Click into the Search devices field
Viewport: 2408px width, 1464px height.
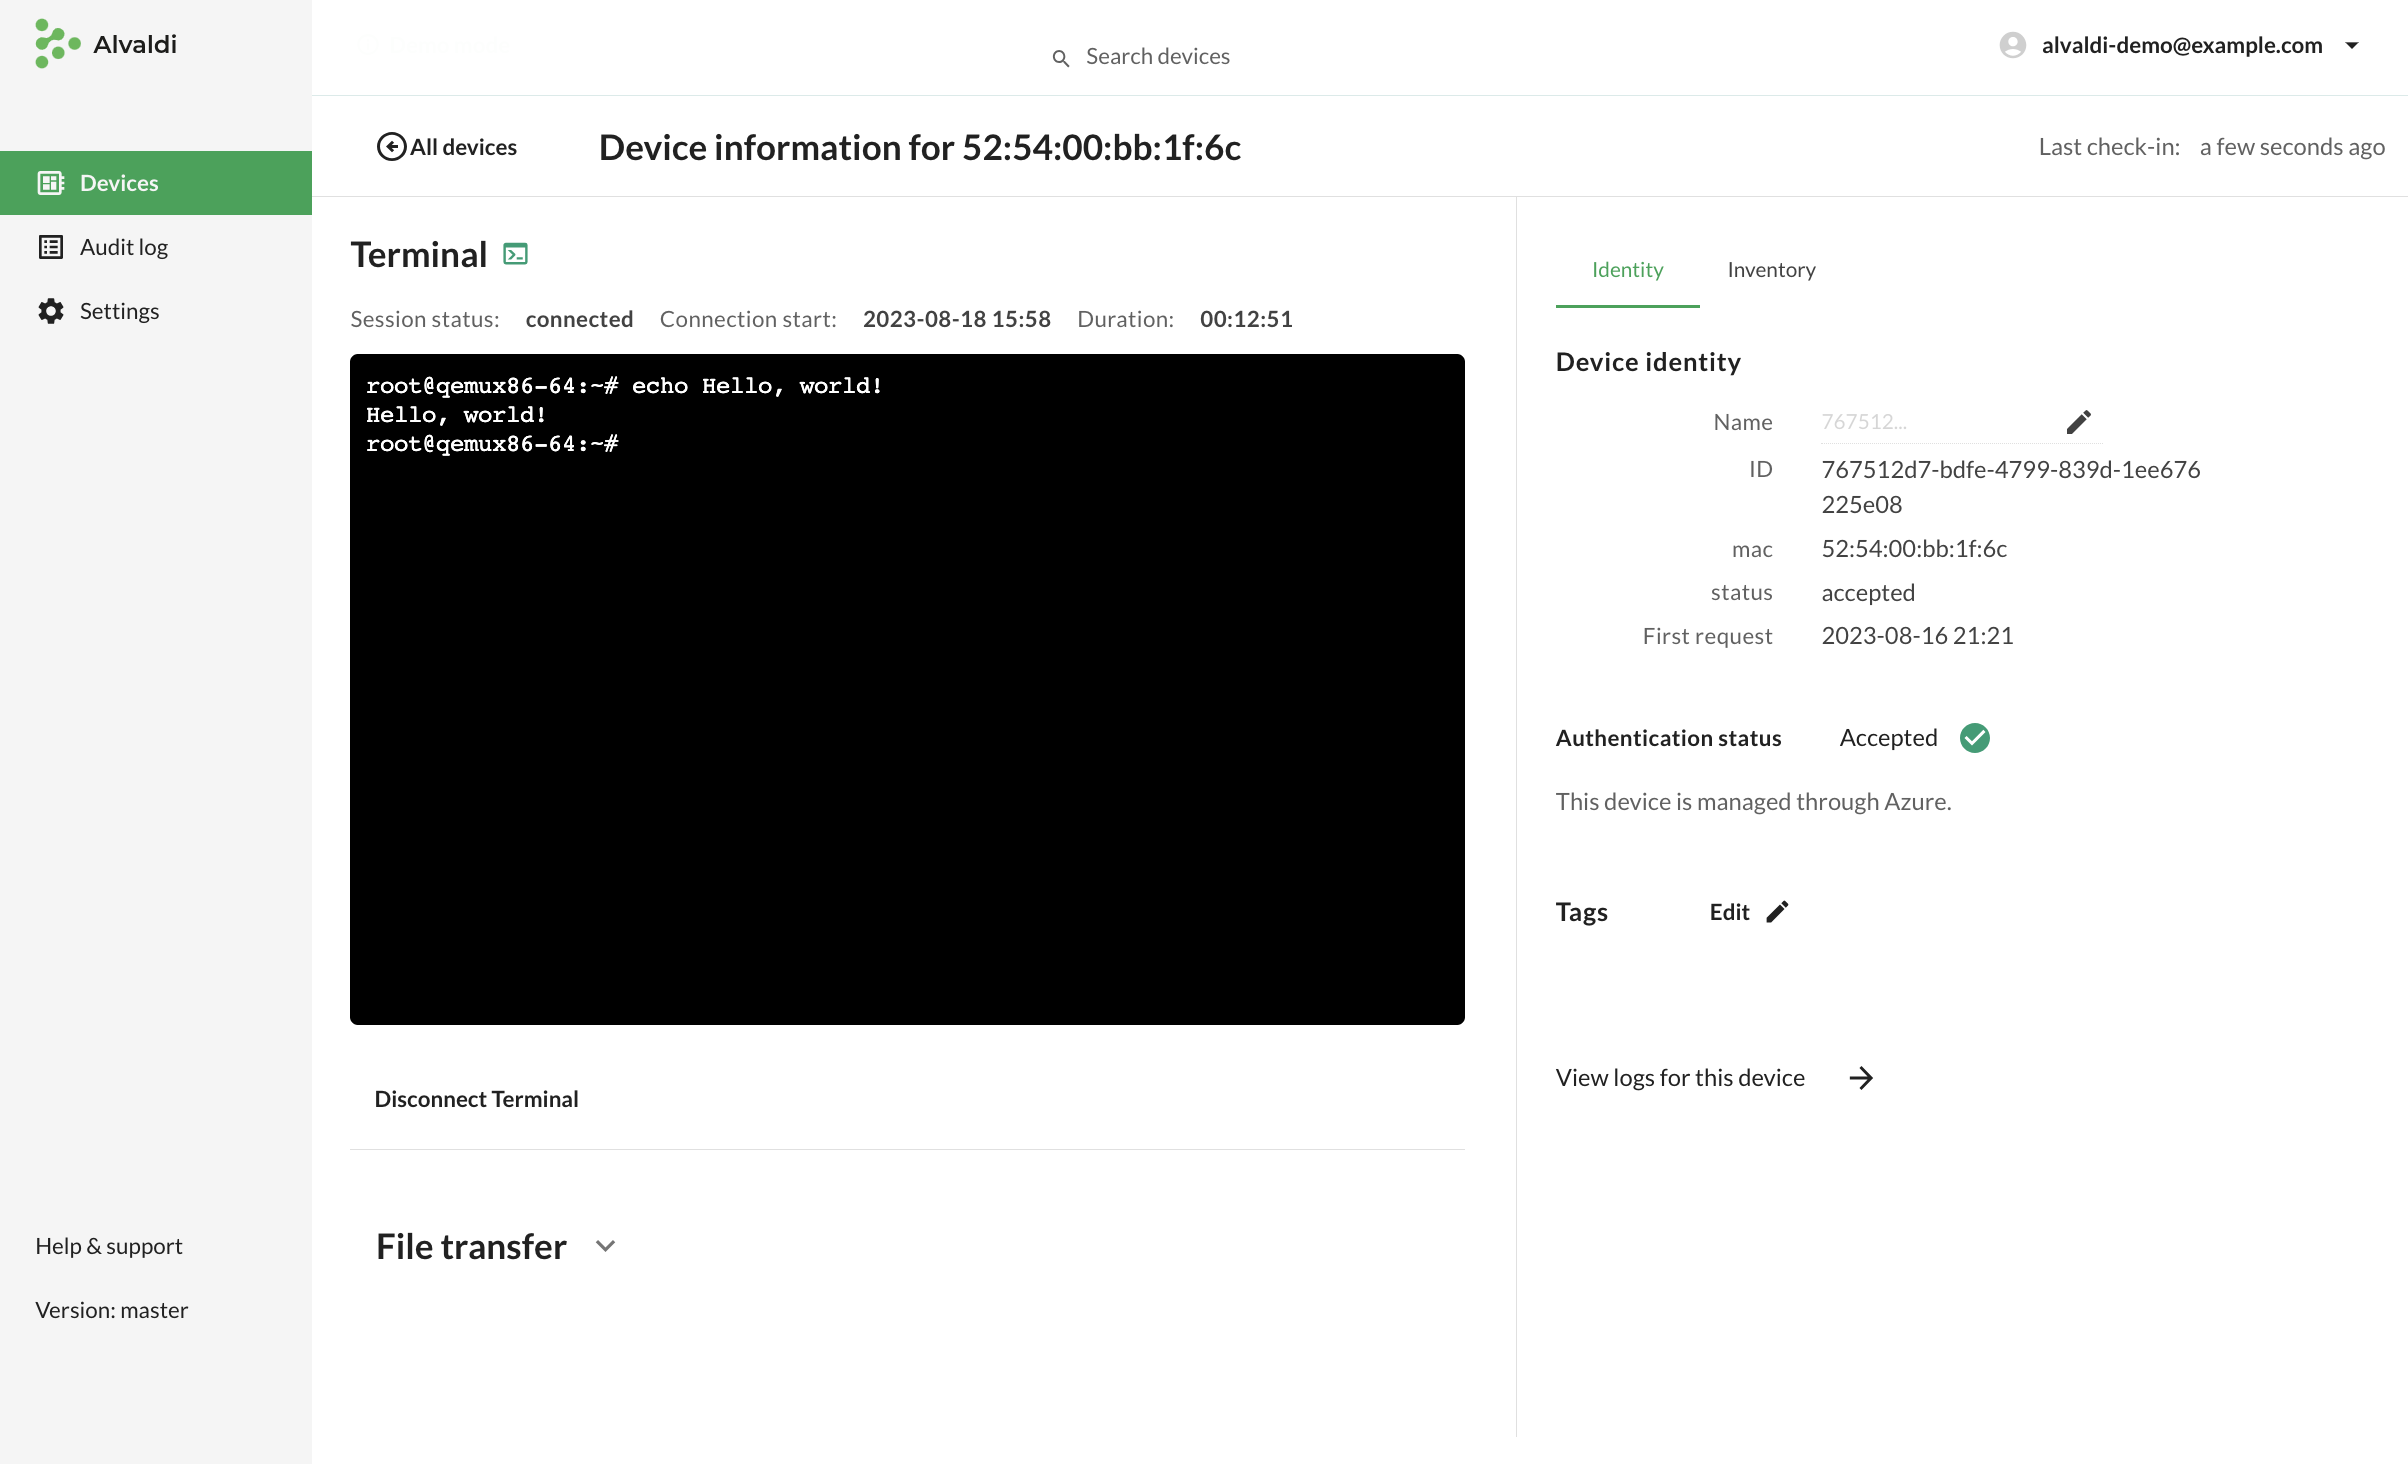[1157, 57]
